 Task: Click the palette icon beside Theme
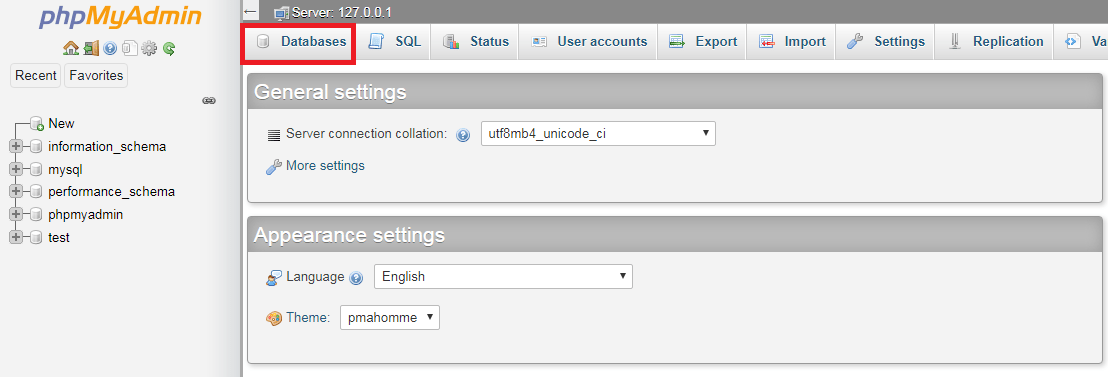pos(273,318)
